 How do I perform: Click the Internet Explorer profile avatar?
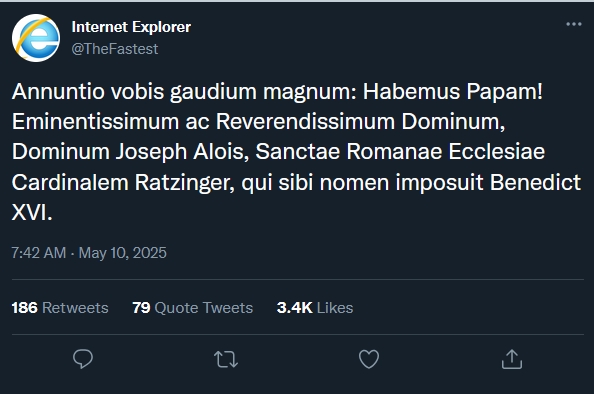pyautogui.click(x=36, y=38)
